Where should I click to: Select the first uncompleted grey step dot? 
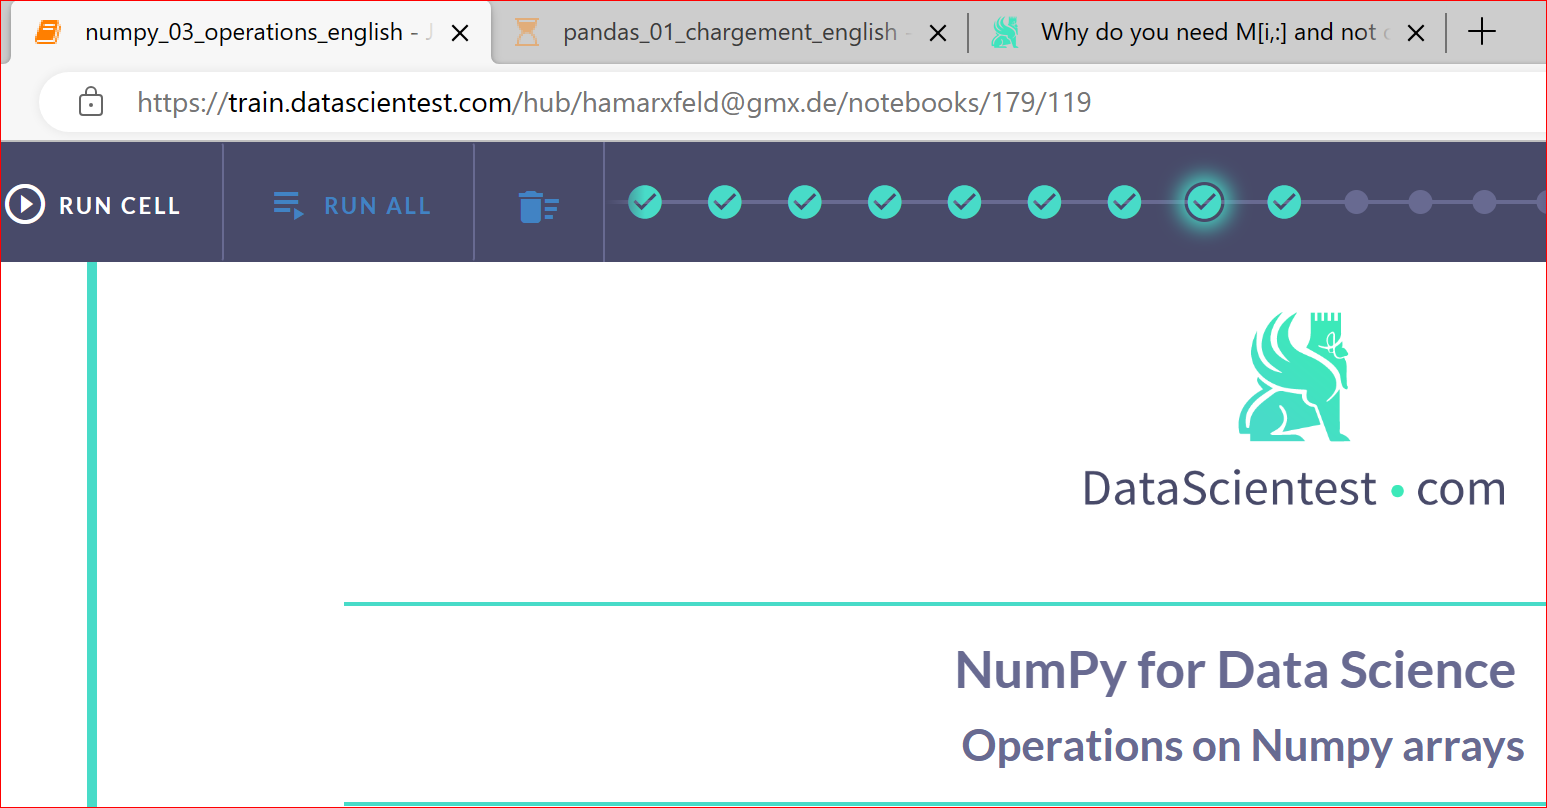click(x=1356, y=202)
